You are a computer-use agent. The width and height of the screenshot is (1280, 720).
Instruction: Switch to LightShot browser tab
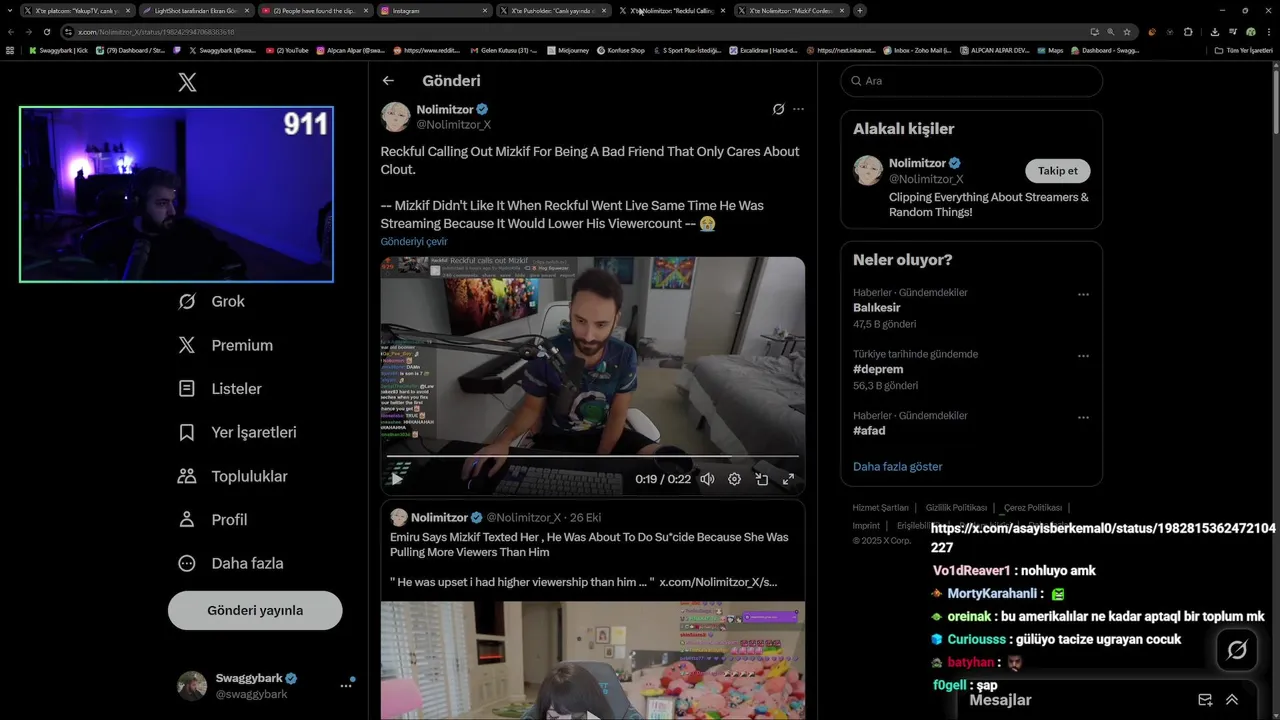click(196, 10)
